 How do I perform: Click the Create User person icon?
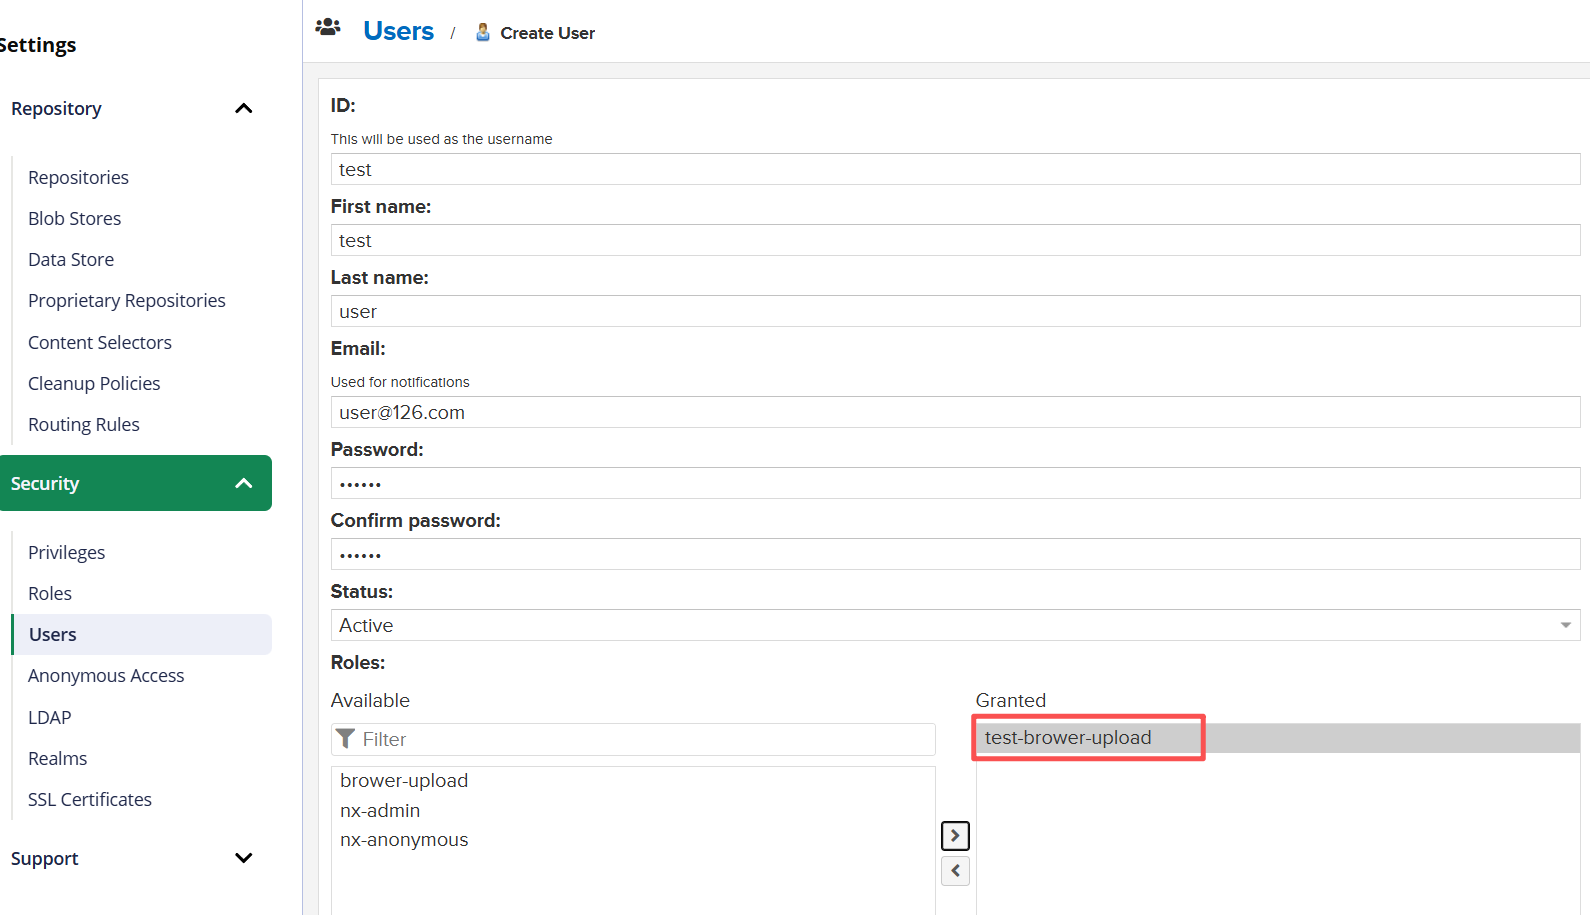(x=483, y=32)
